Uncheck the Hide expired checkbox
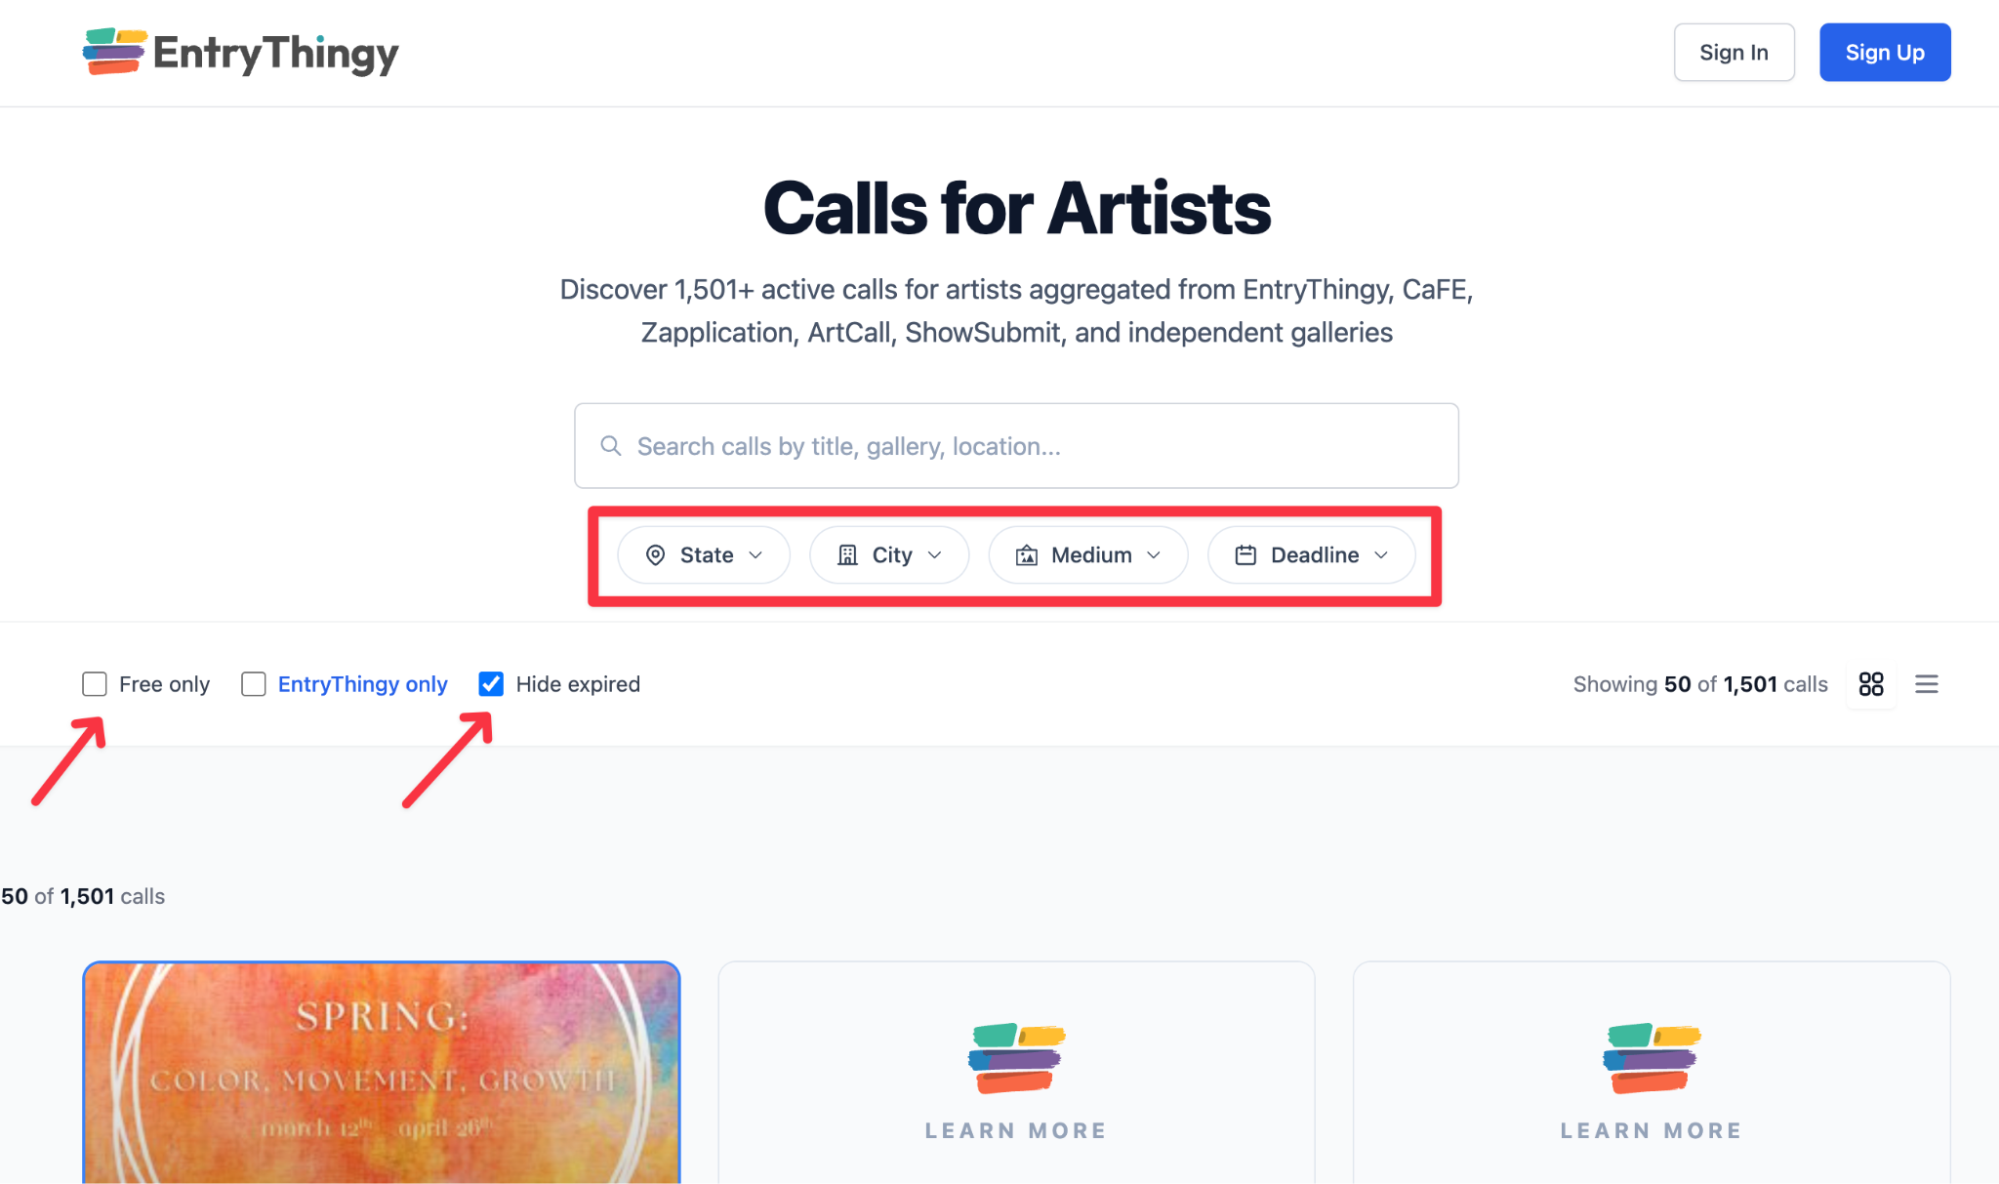 coord(491,684)
